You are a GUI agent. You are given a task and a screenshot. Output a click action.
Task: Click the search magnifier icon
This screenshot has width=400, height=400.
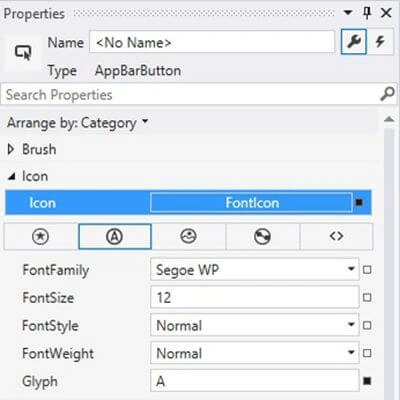(x=387, y=94)
